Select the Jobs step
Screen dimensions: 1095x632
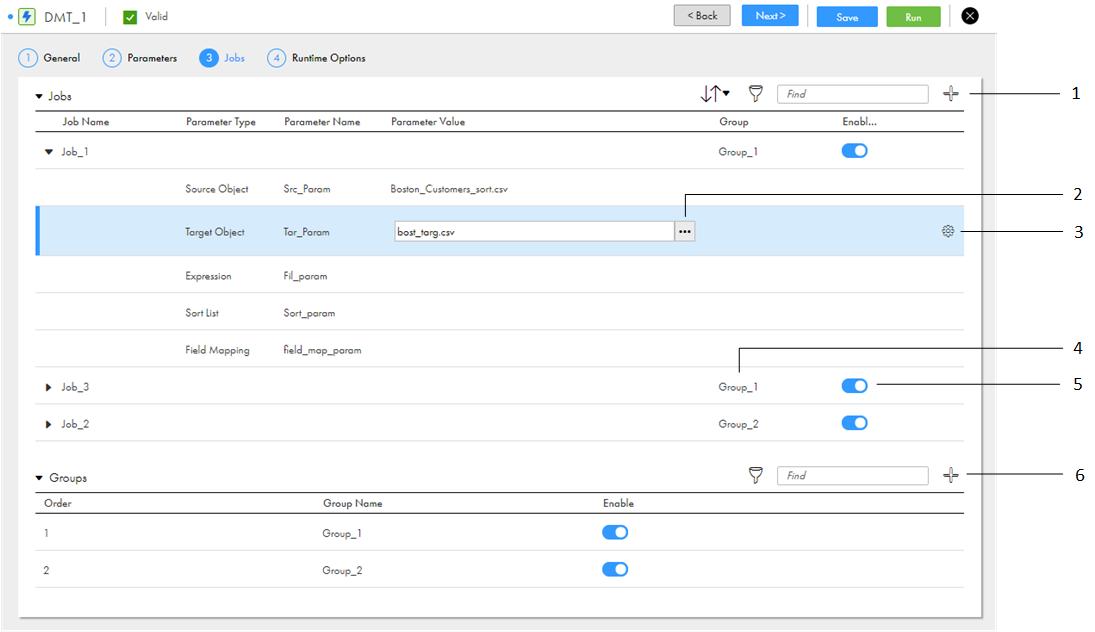(222, 58)
